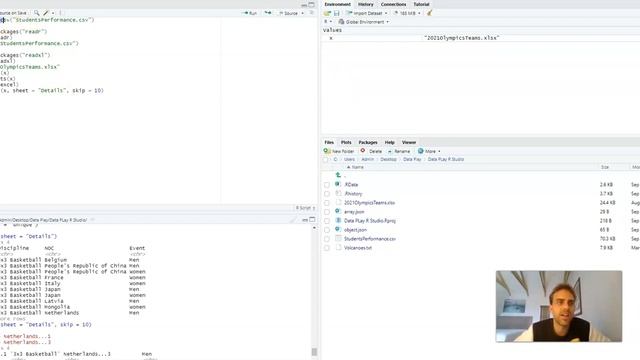This screenshot has height=360, width=640.
Task: Open the R Script file type selector
Action: point(305,208)
